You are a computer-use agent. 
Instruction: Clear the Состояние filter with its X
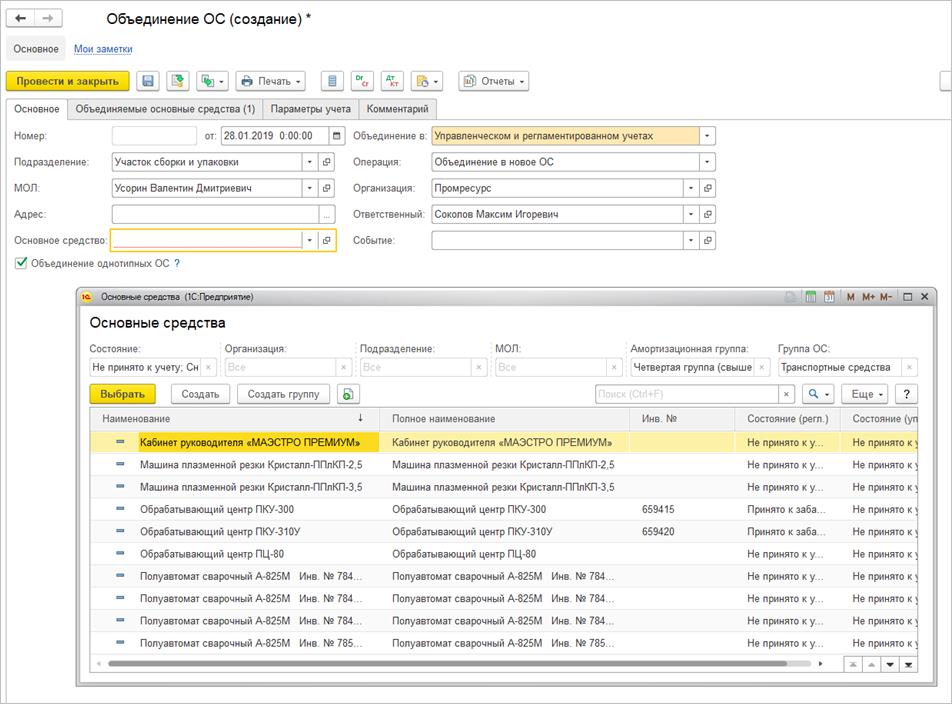pos(208,368)
